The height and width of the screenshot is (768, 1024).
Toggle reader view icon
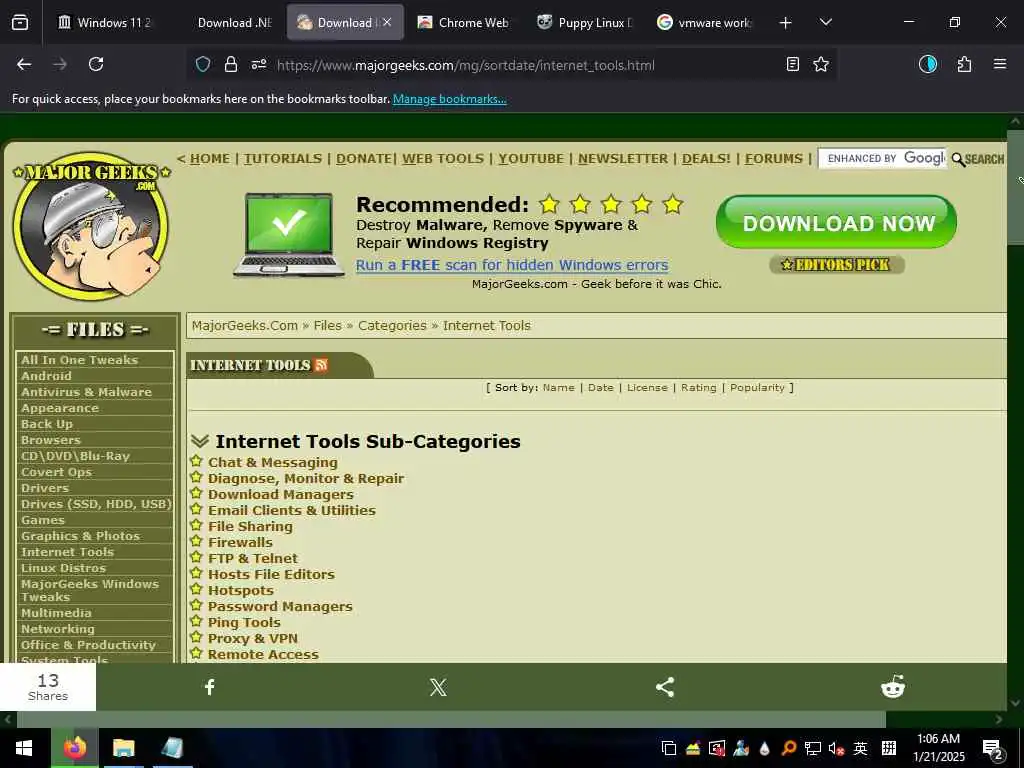coord(793,64)
